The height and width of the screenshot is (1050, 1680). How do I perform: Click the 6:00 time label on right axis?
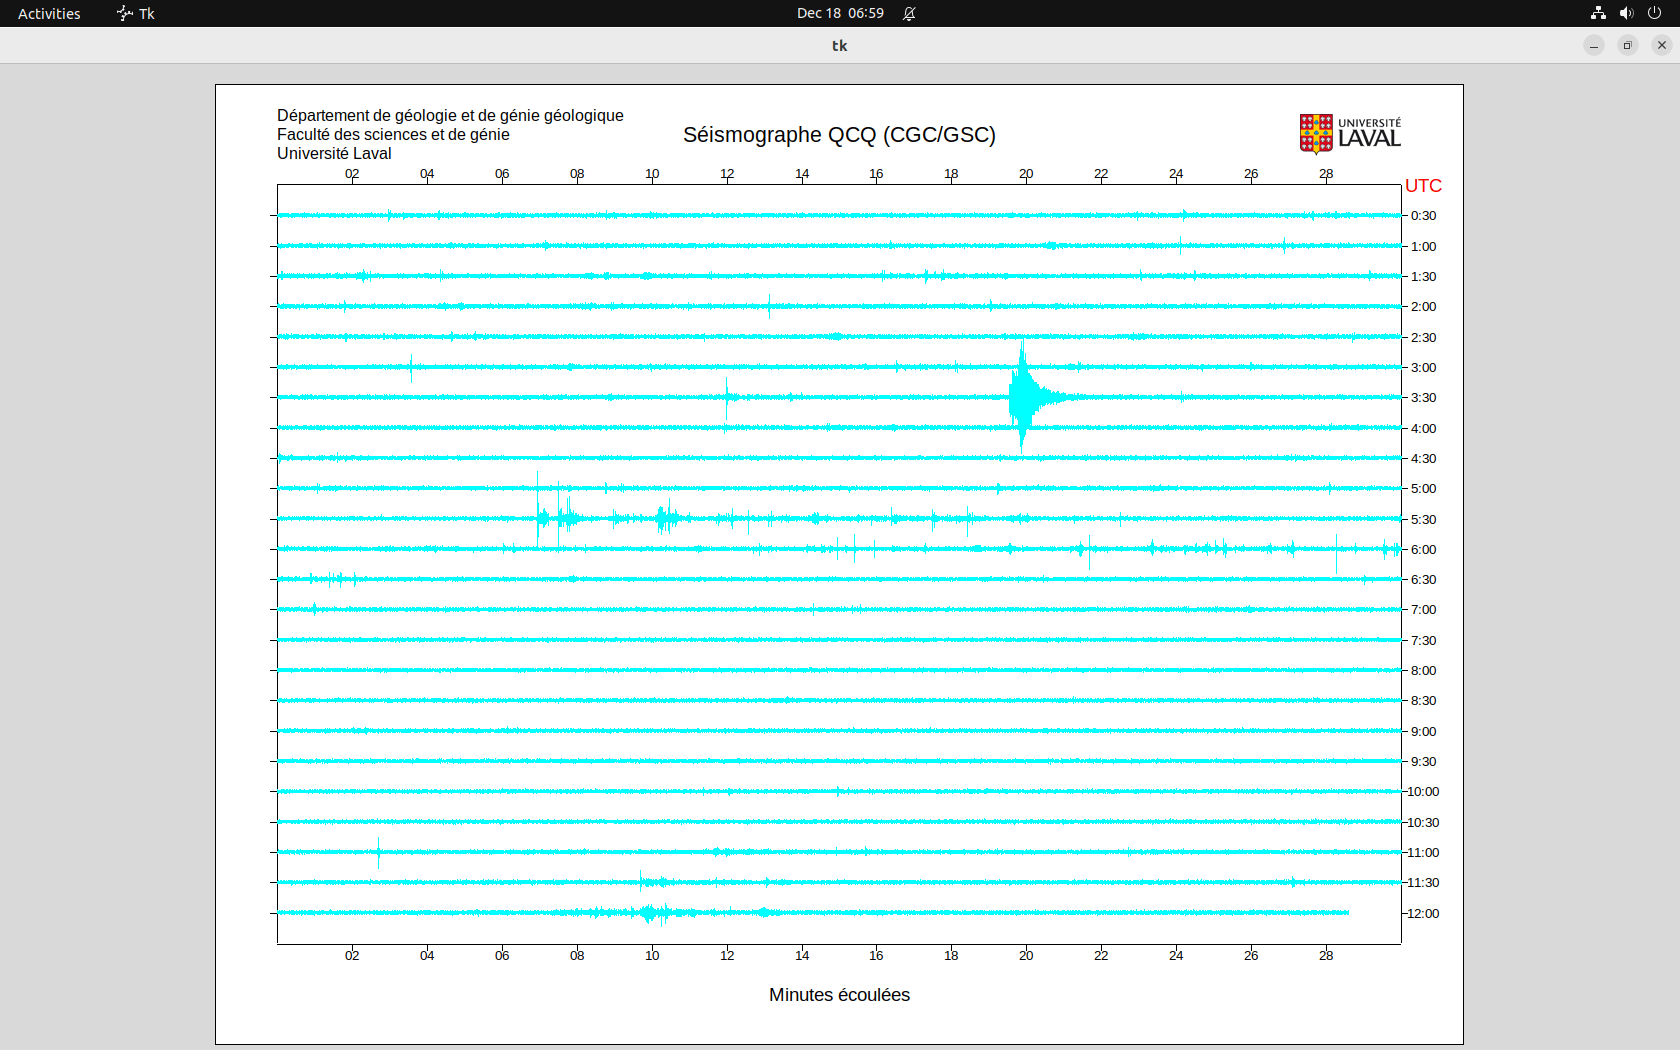pos(1423,549)
